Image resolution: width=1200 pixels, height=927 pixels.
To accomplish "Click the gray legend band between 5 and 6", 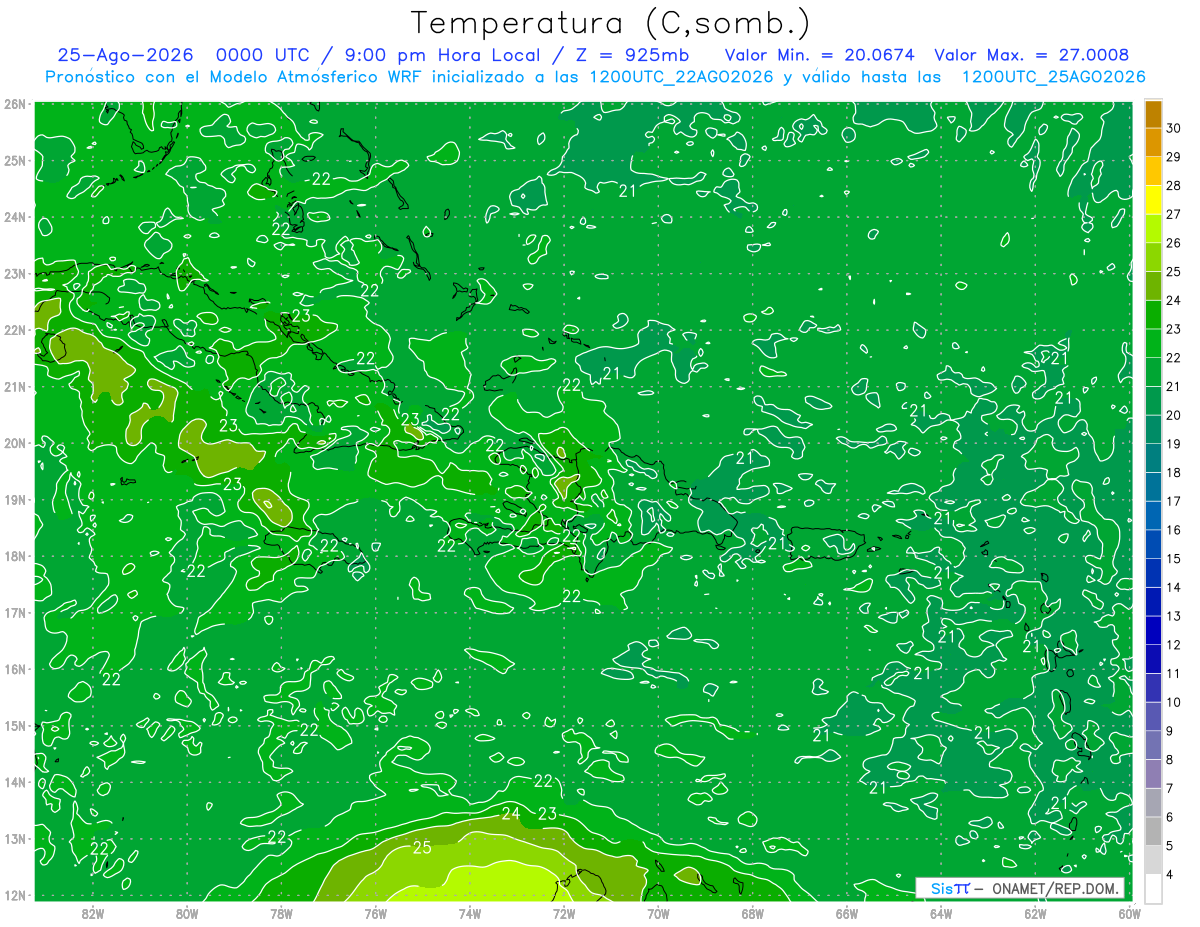I will pos(1153,831).
